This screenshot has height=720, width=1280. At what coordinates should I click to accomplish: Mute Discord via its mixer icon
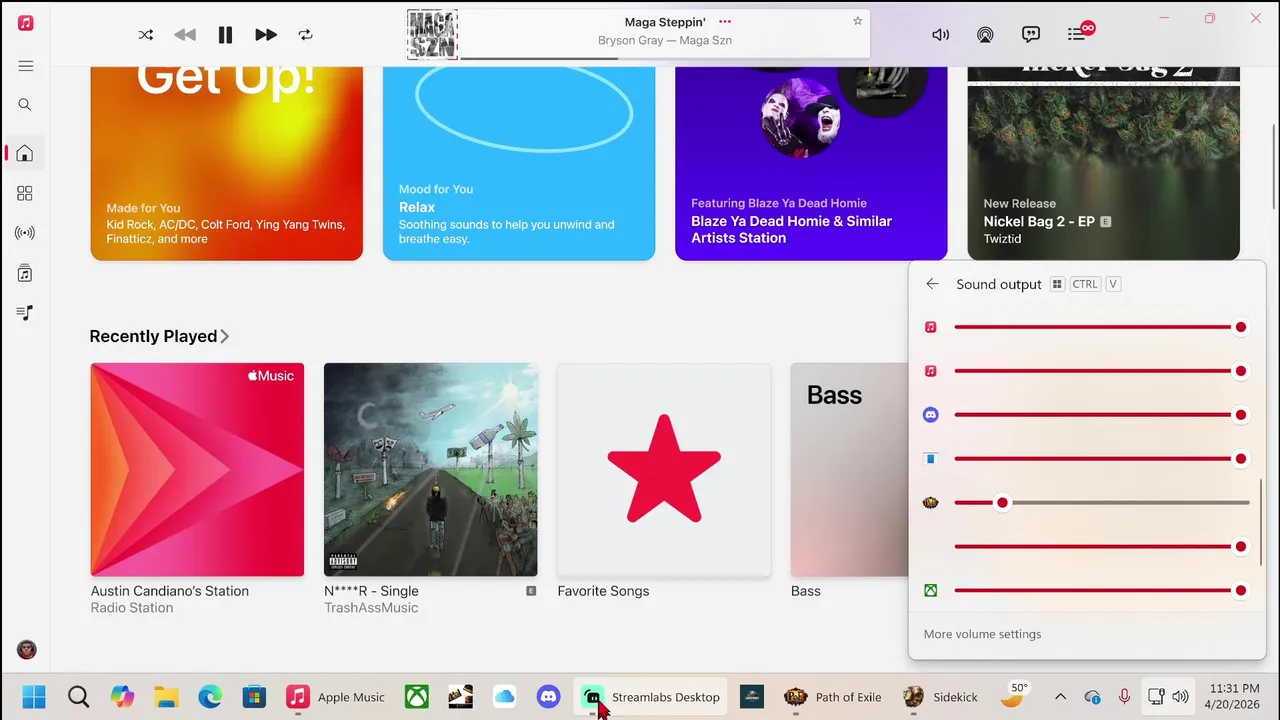pos(931,415)
